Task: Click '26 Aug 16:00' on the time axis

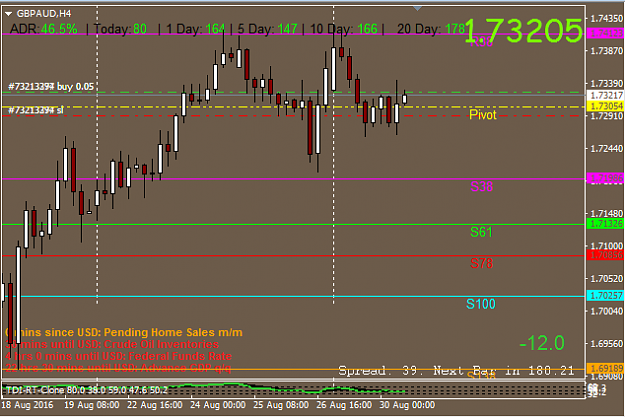Action: click(x=344, y=405)
